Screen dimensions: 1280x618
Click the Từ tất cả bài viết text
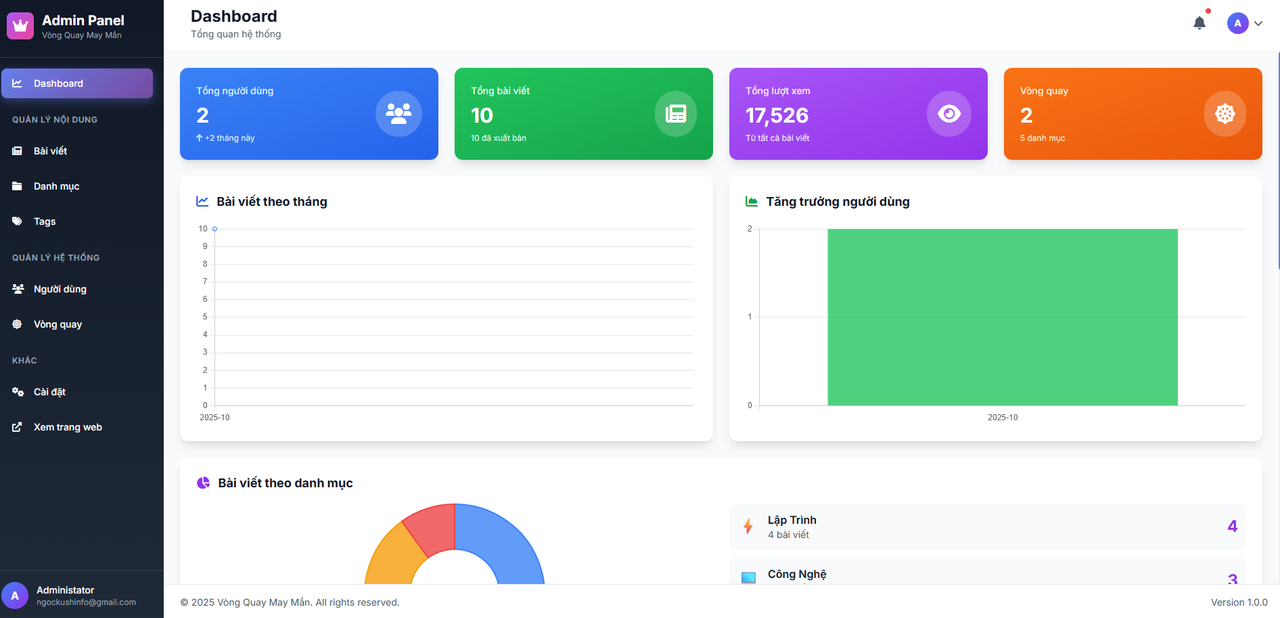pyautogui.click(x=777, y=138)
